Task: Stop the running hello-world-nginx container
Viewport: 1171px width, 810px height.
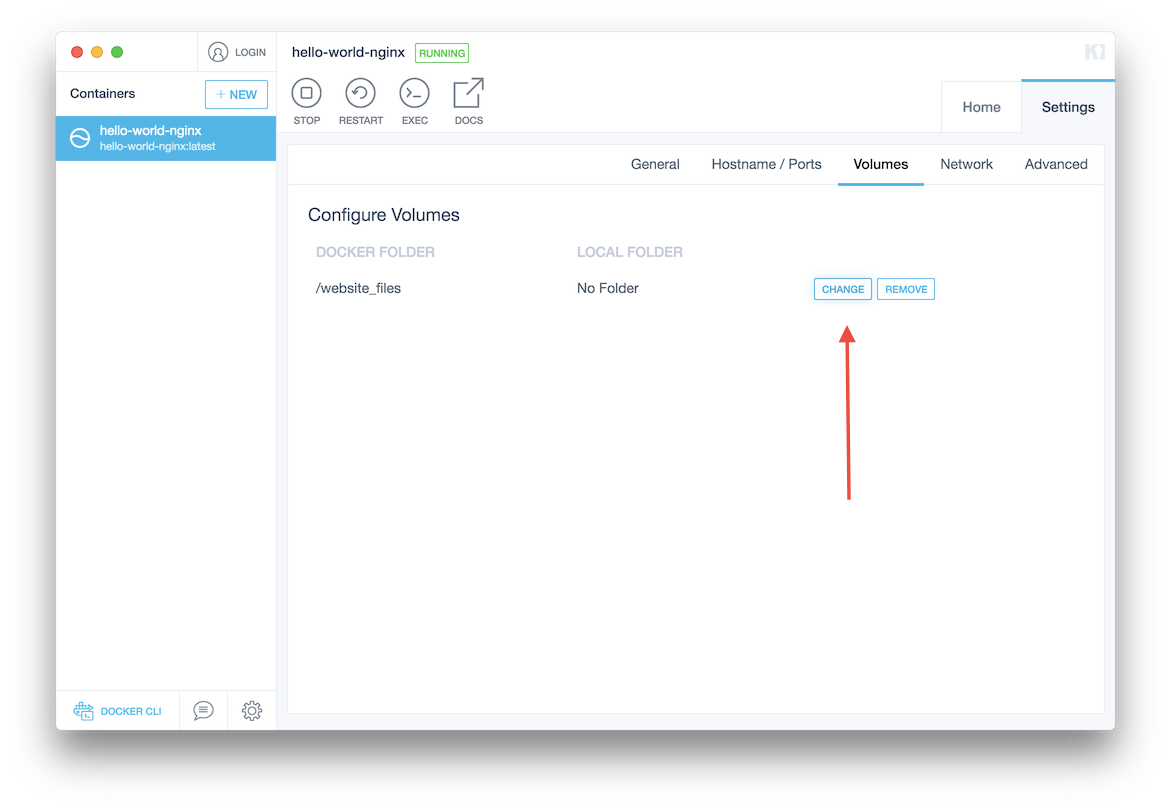Action: (306, 94)
